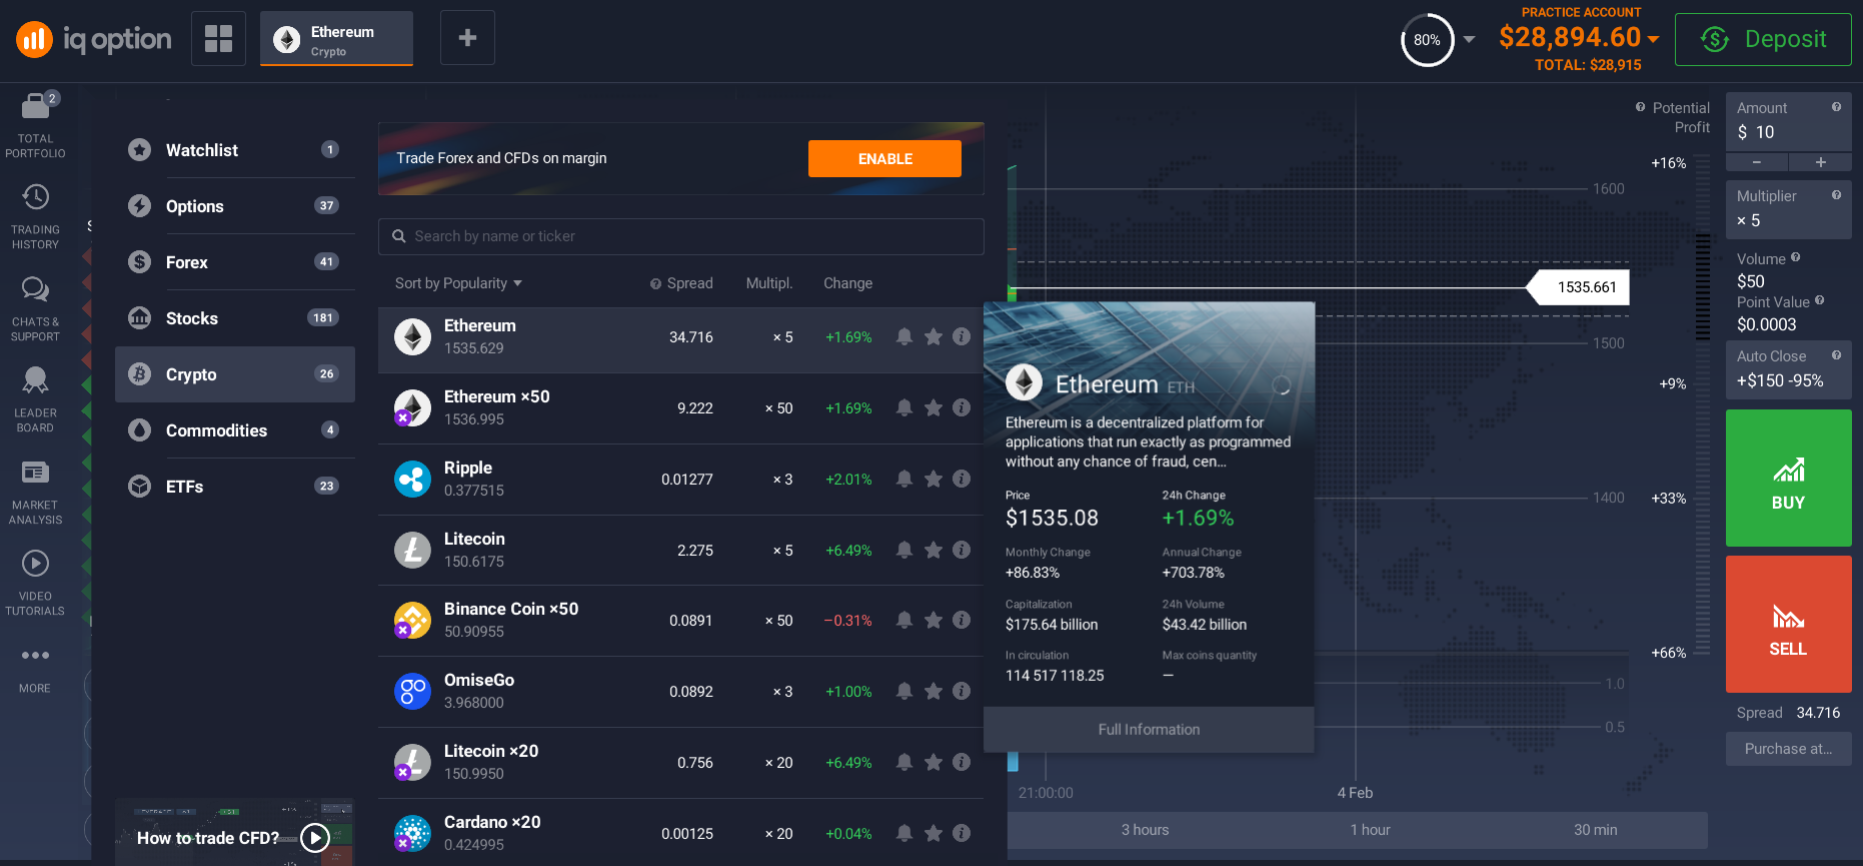
Task: Expand Sort by Popularity dropdown
Action: click(458, 283)
